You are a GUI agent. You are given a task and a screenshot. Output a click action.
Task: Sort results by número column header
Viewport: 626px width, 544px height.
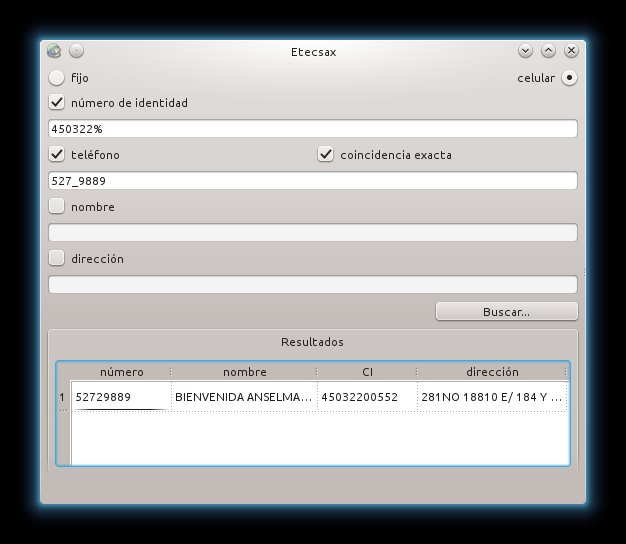121,372
